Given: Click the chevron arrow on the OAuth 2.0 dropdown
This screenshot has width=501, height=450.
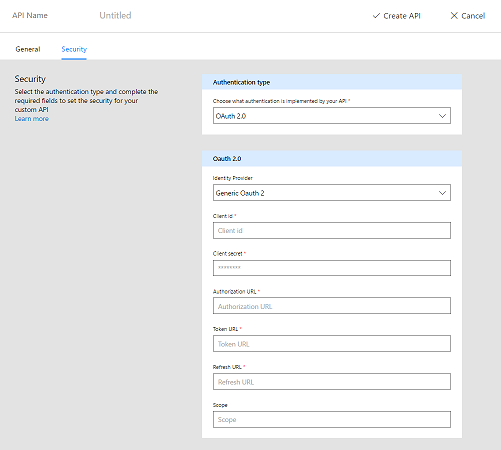Looking at the screenshot, I should click(x=442, y=116).
